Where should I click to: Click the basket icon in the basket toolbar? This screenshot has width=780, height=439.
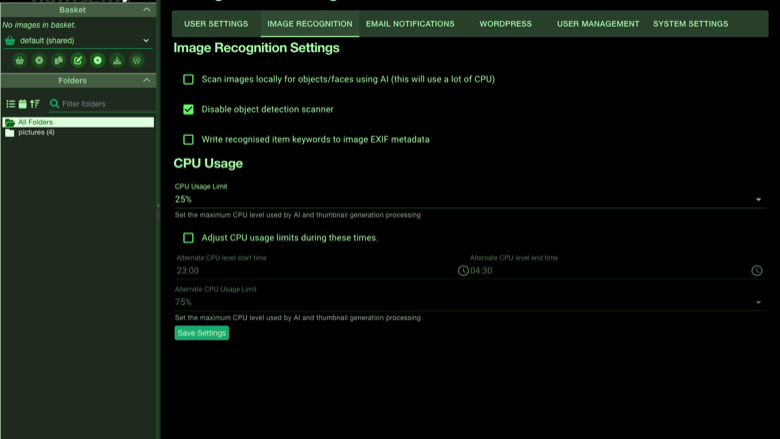click(x=19, y=60)
